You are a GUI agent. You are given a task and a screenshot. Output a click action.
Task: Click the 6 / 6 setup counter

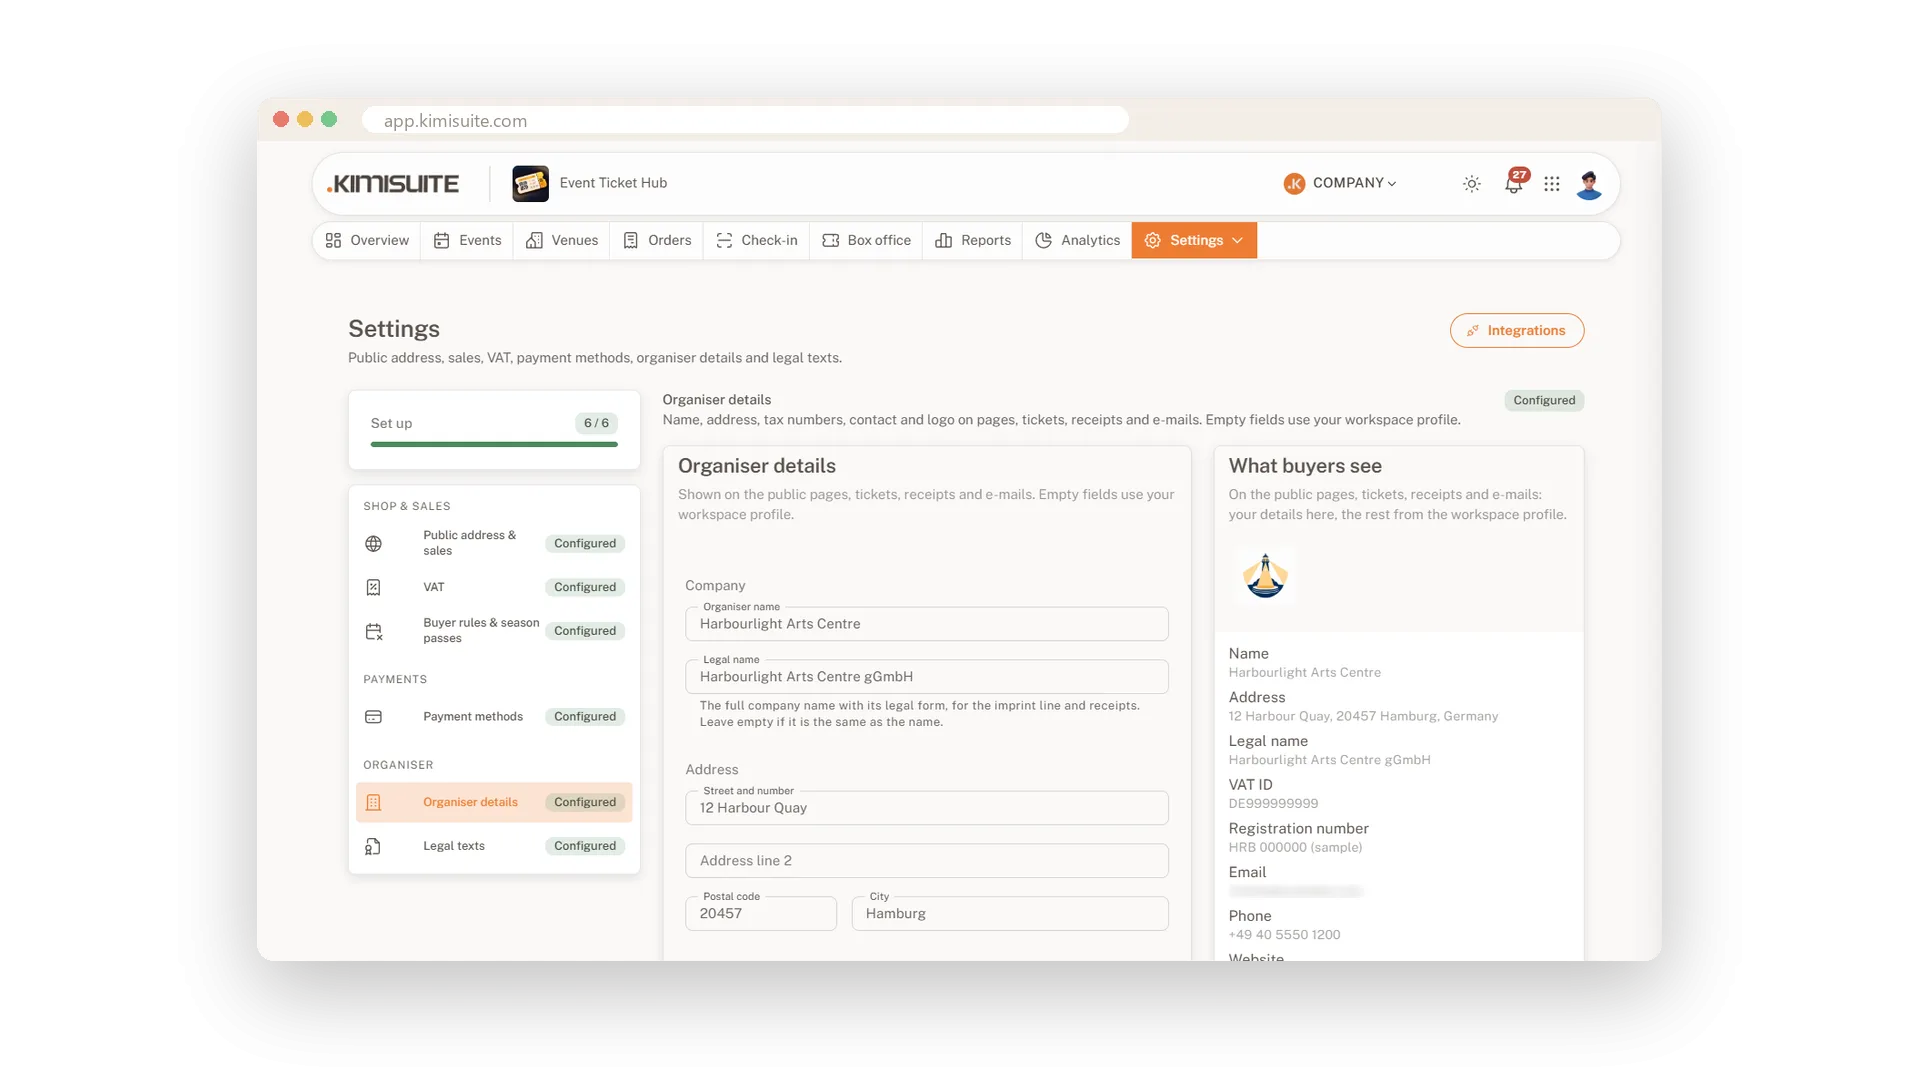(x=596, y=423)
